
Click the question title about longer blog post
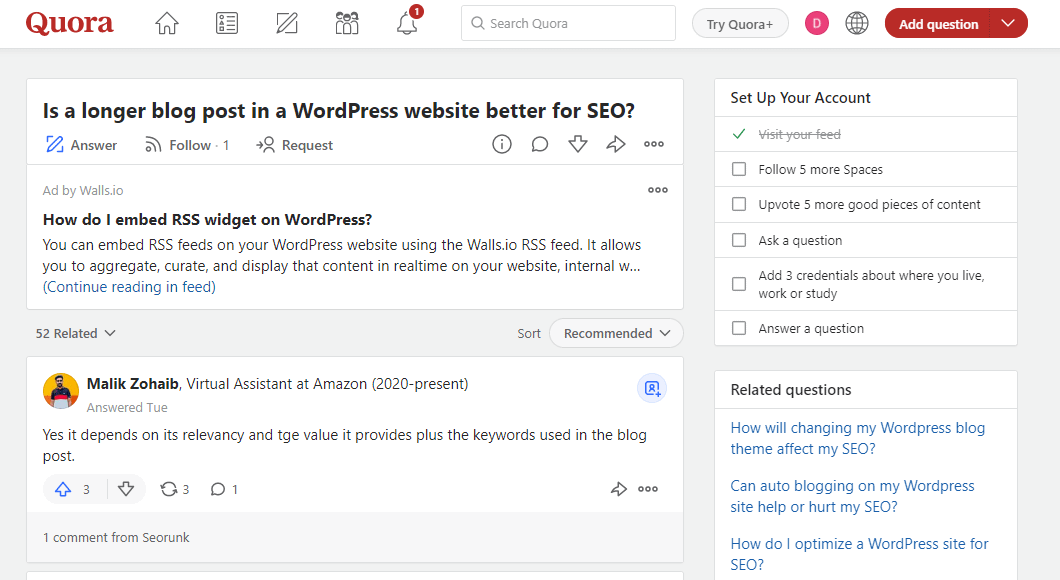tap(339, 110)
